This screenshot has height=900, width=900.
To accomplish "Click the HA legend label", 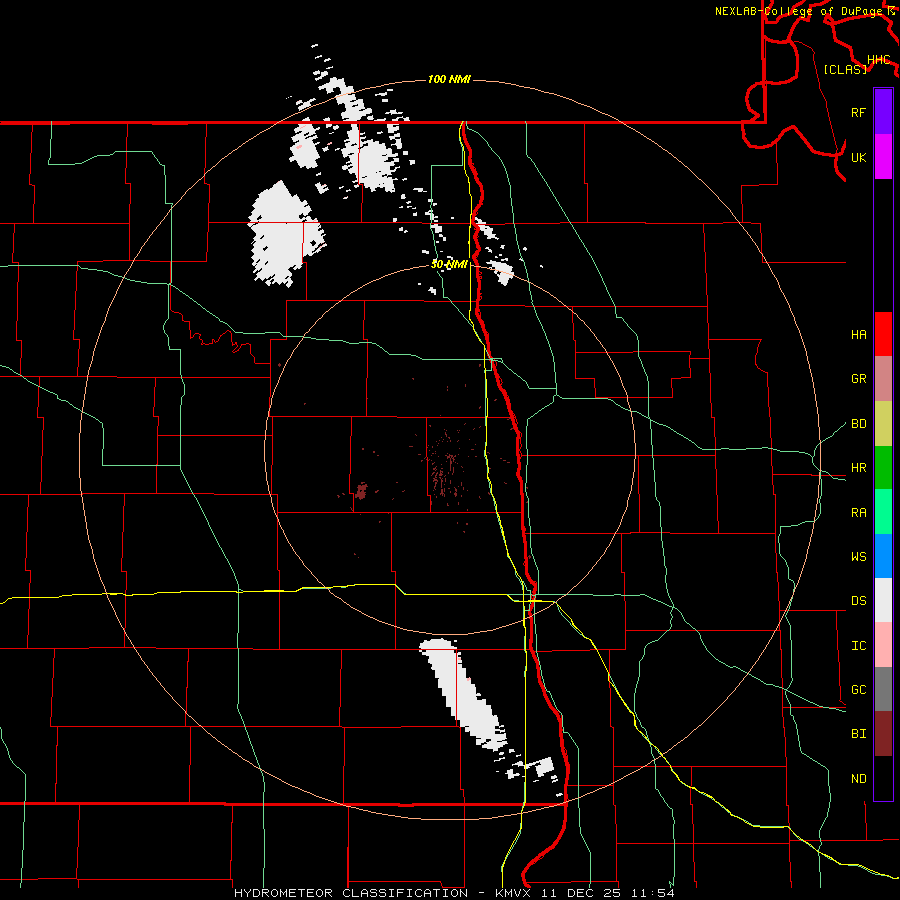I will pos(859,335).
